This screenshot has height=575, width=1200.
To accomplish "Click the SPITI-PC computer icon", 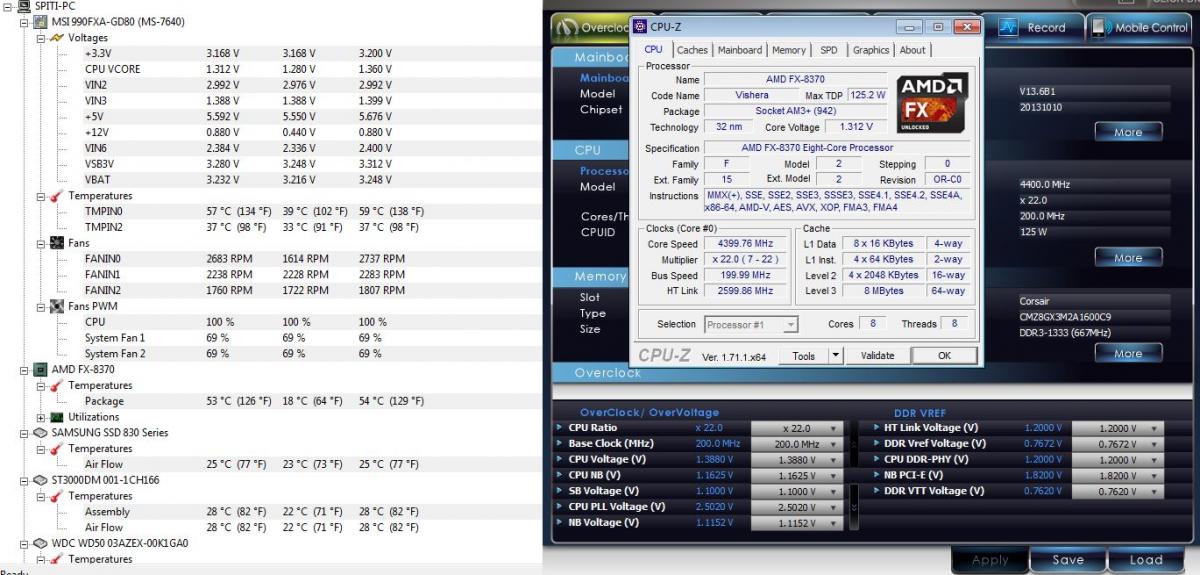I will click(25, 6).
